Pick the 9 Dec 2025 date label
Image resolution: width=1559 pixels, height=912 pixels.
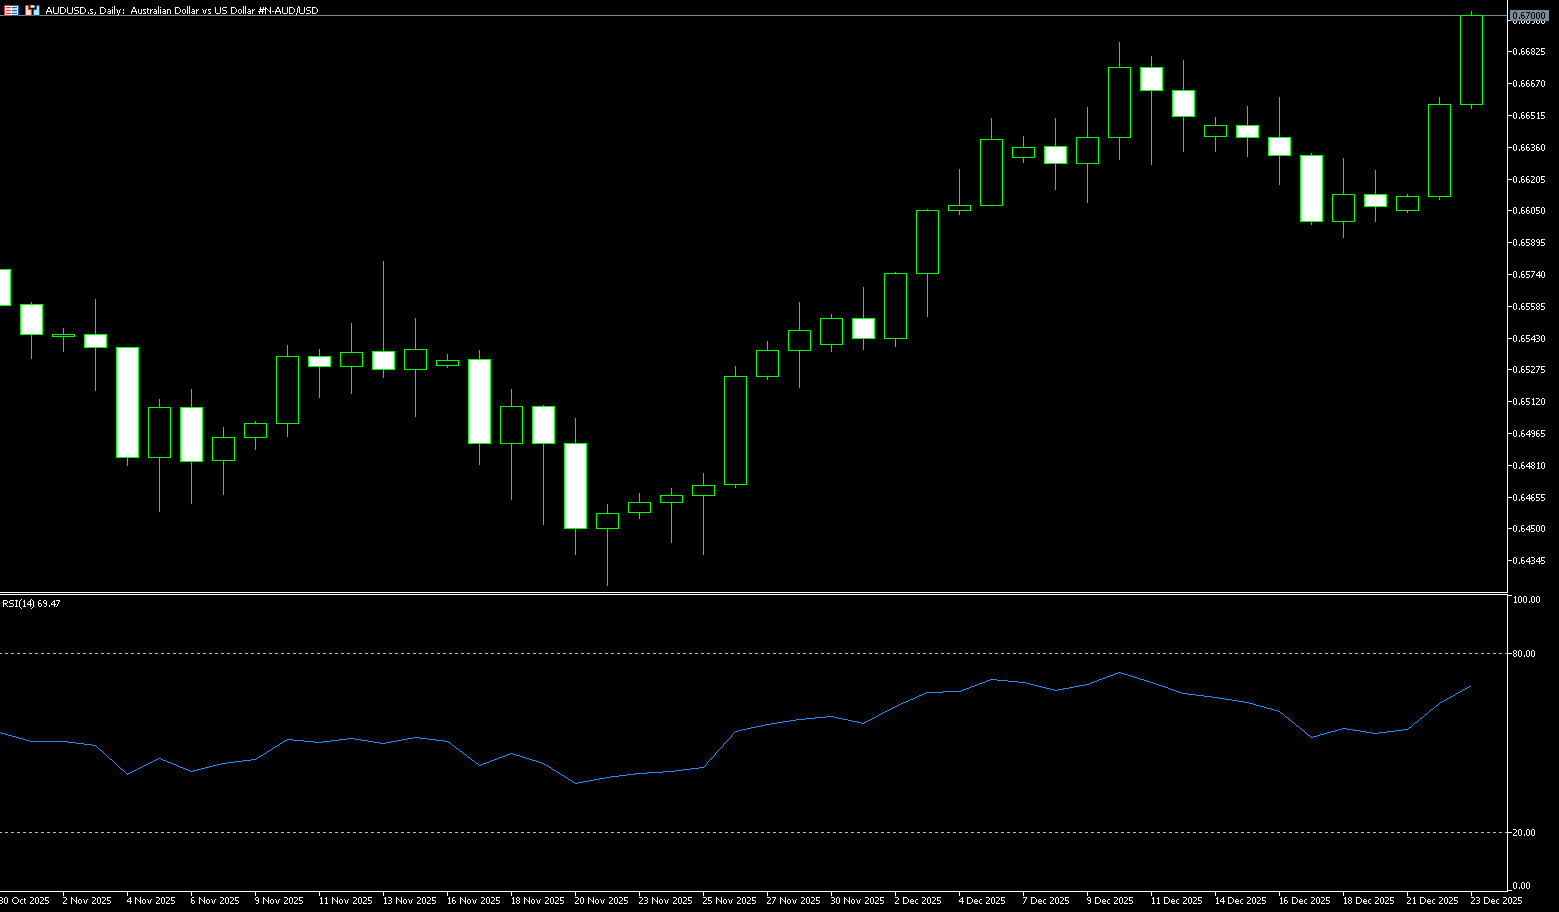[x=1110, y=901]
